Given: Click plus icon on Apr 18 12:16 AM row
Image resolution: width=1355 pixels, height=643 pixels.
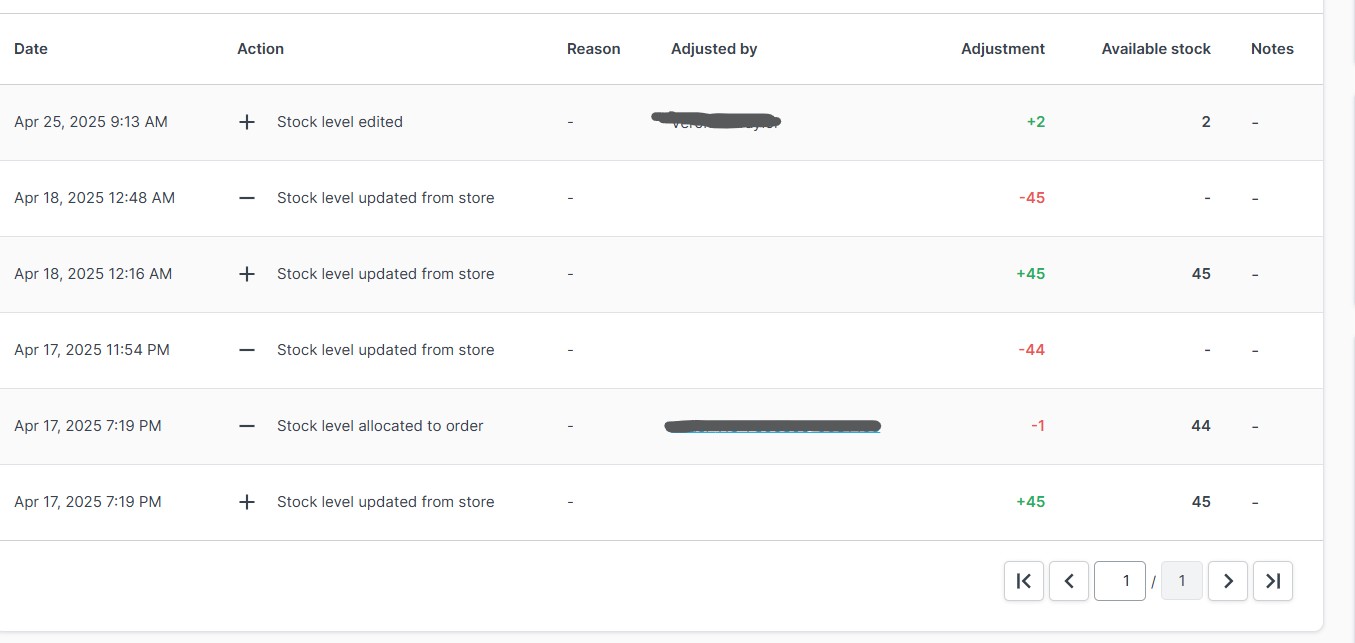Looking at the screenshot, I should pyautogui.click(x=247, y=274).
